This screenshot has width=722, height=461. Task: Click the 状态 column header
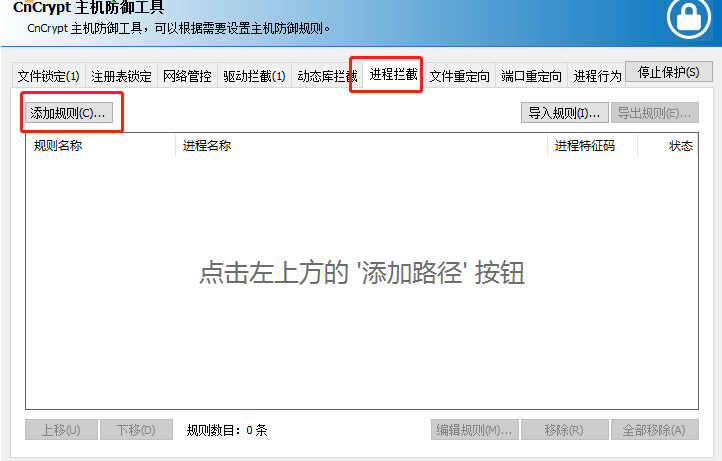click(680, 146)
